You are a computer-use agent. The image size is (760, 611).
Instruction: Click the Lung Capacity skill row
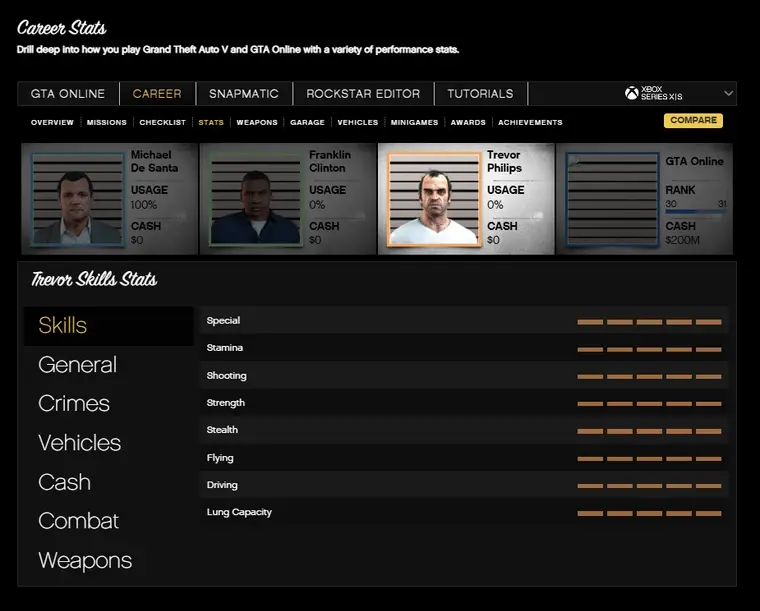click(x=463, y=512)
